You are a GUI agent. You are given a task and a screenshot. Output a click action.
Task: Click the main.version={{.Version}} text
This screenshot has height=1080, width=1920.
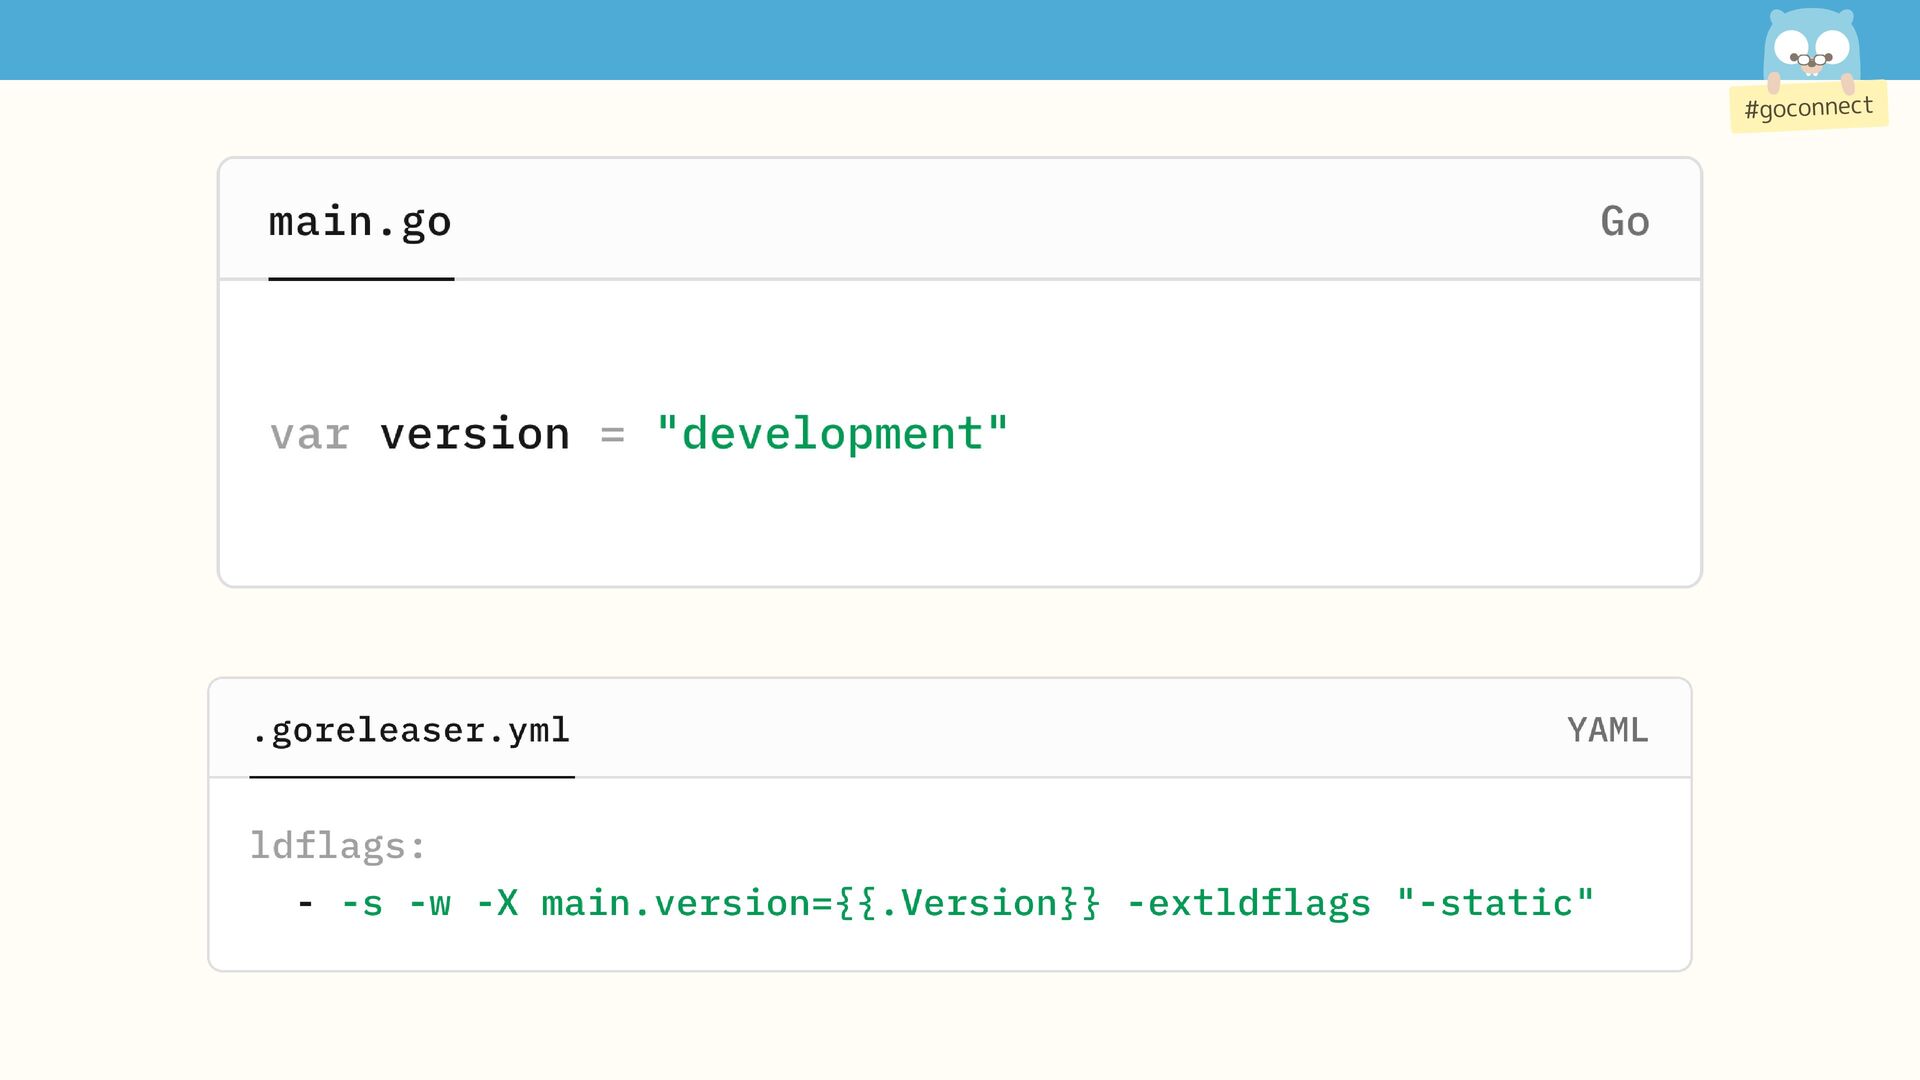click(x=820, y=903)
